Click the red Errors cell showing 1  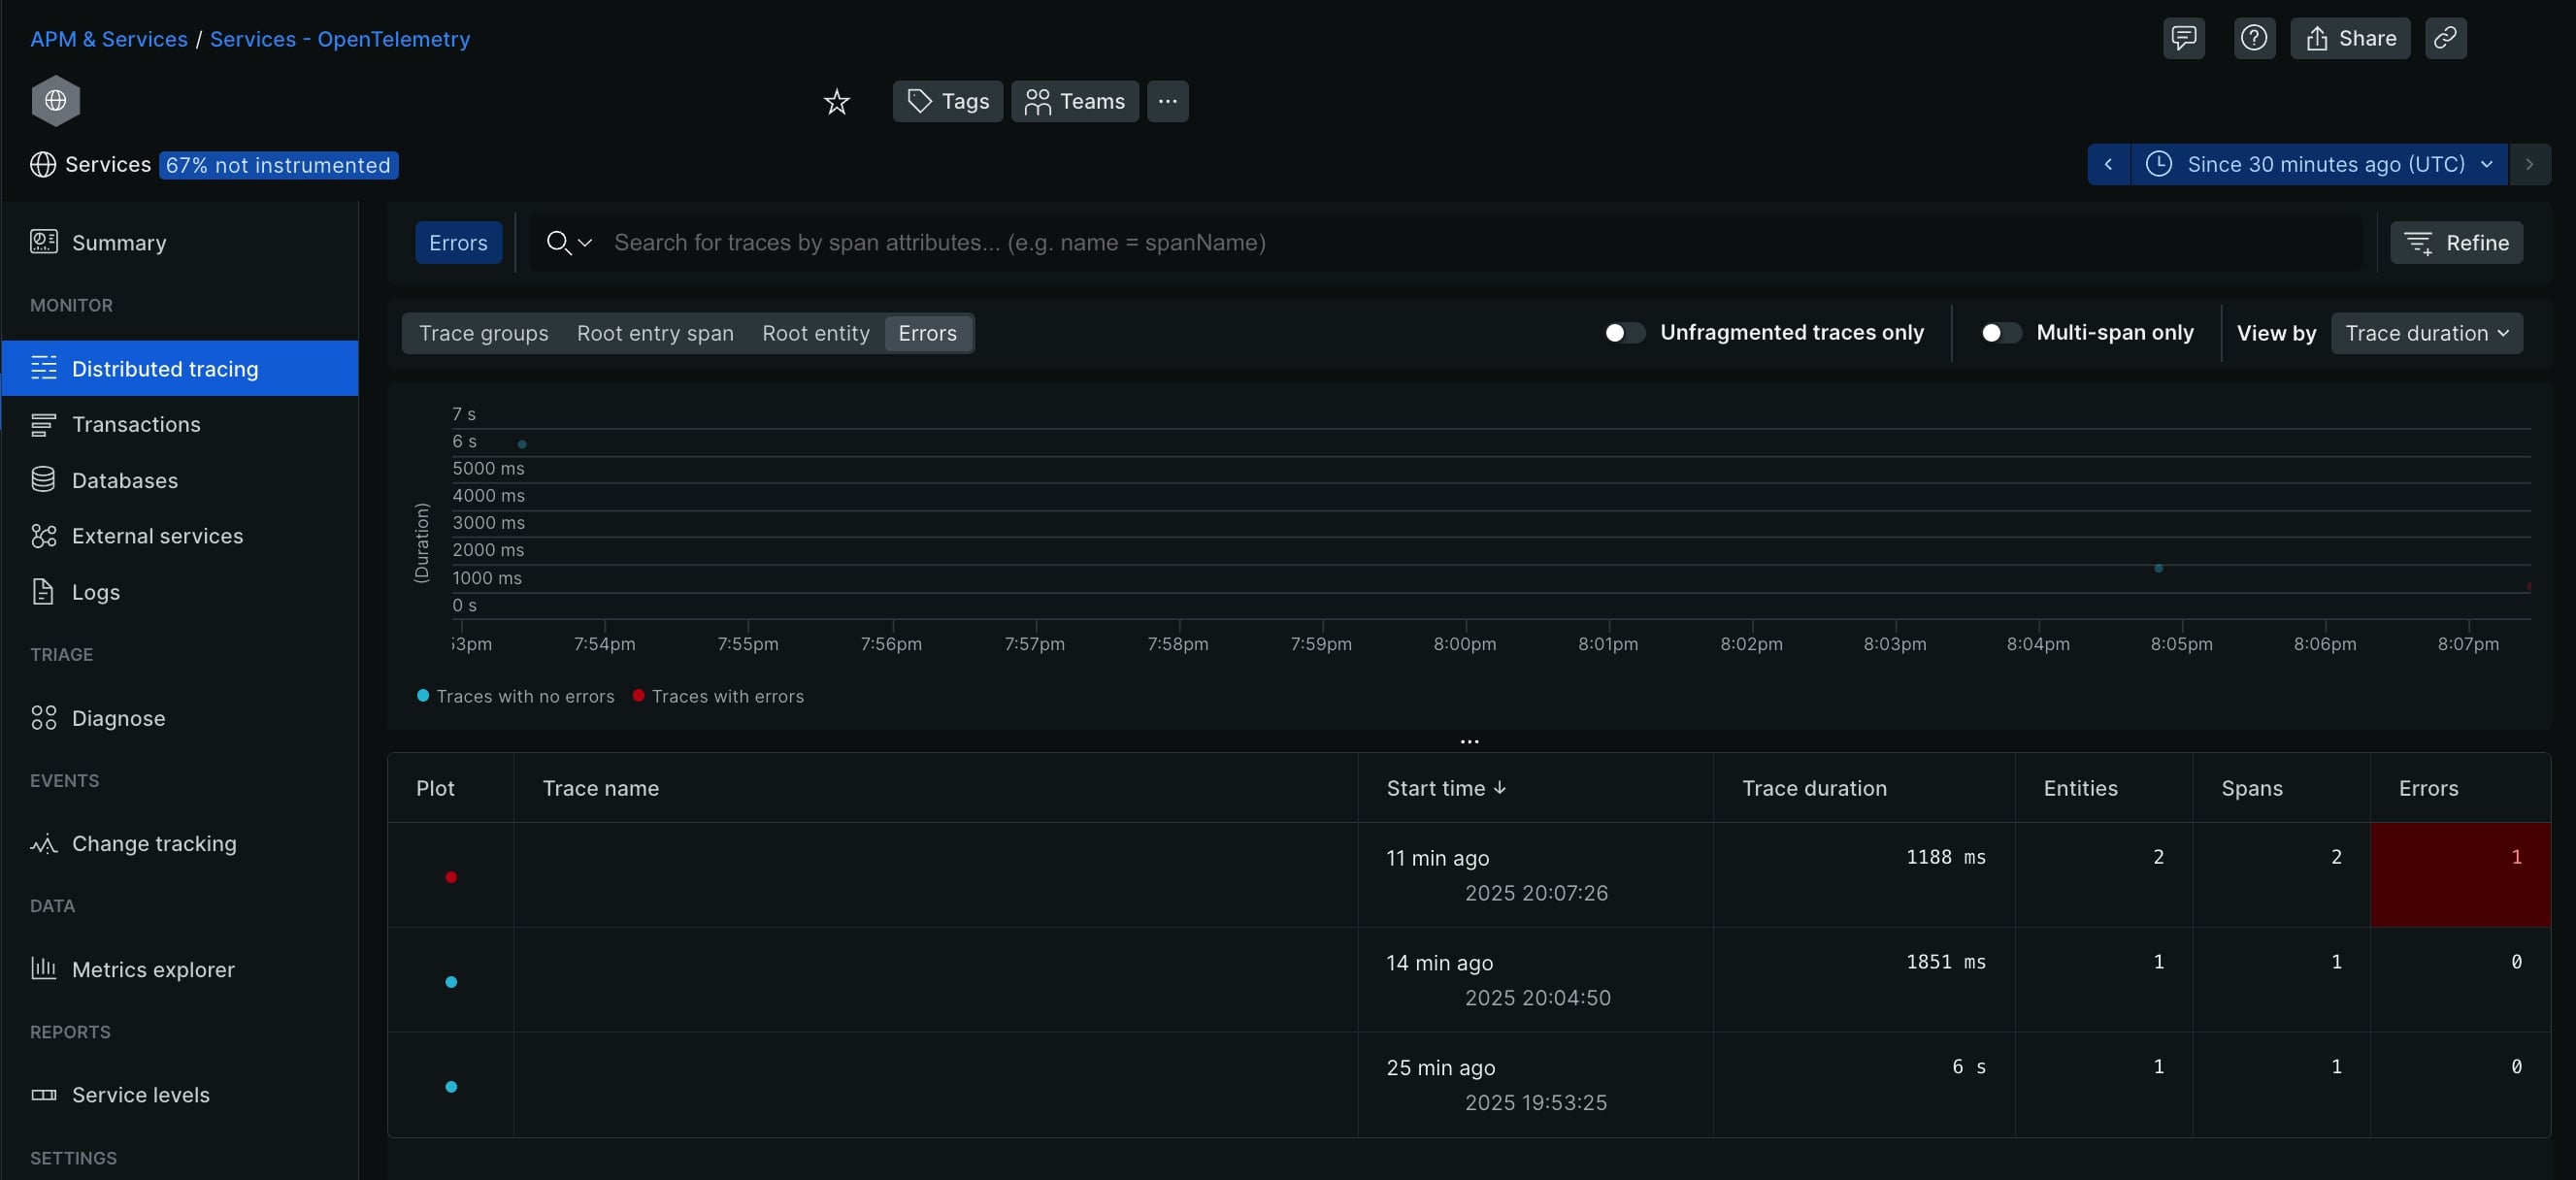tap(2460, 875)
